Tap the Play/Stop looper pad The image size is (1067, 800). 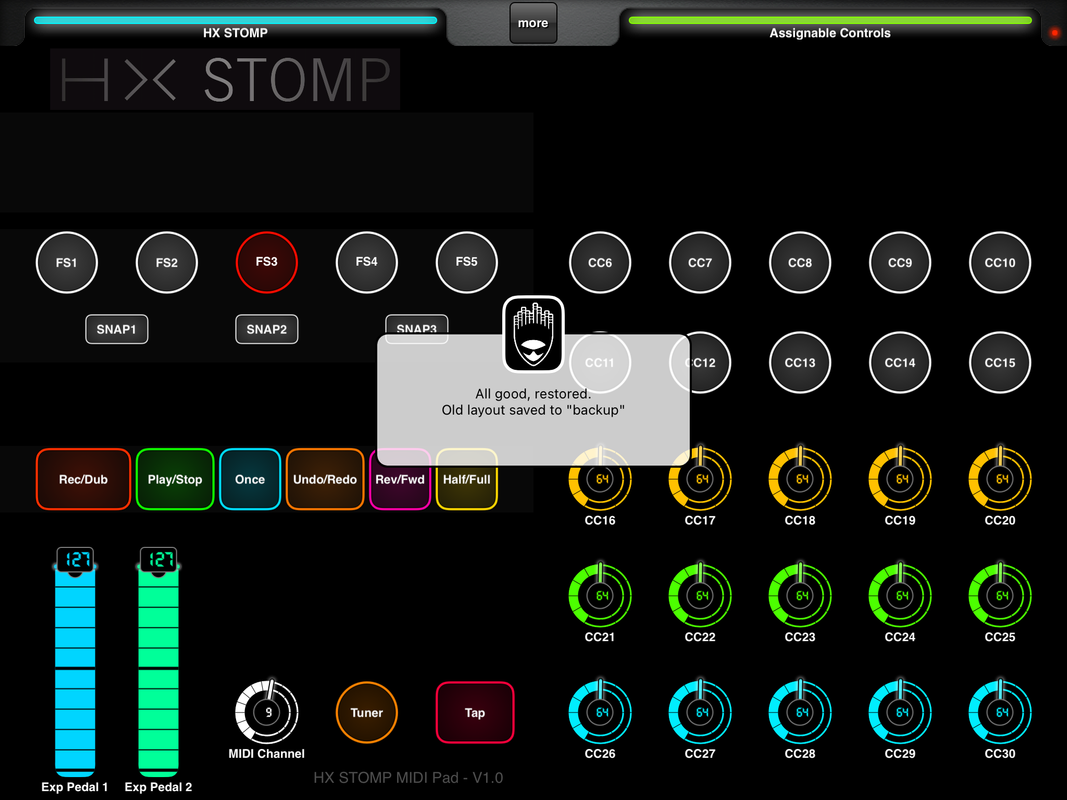click(175, 479)
